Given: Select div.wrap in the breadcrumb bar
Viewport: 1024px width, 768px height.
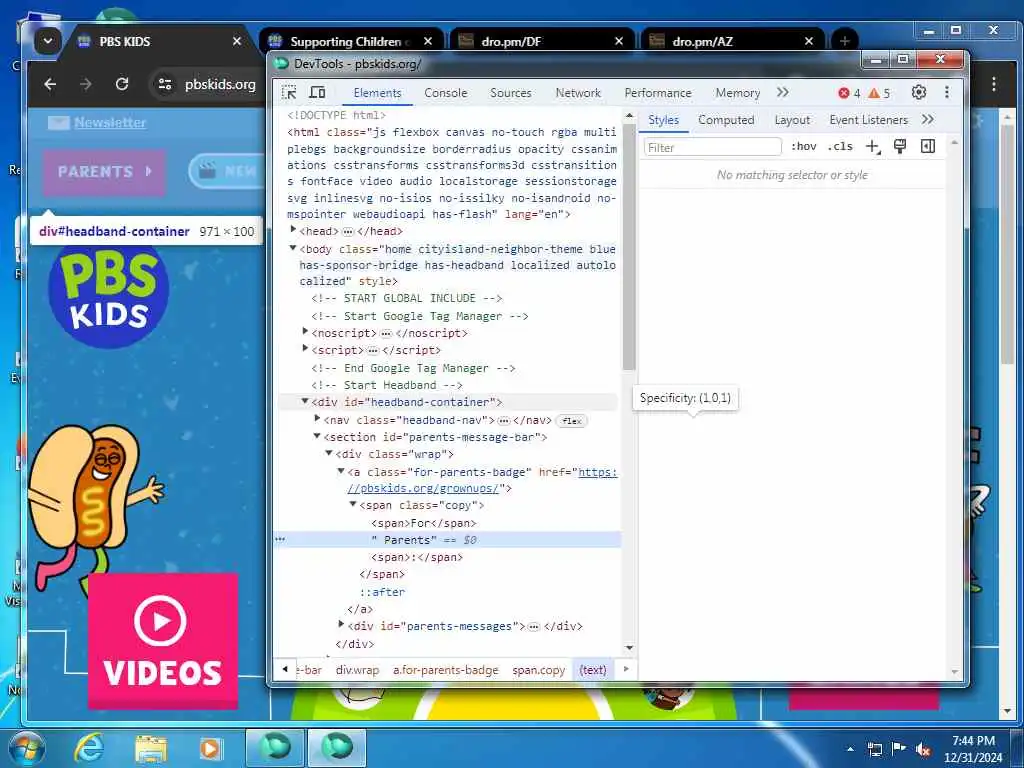Looking at the screenshot, I should 357,670.
